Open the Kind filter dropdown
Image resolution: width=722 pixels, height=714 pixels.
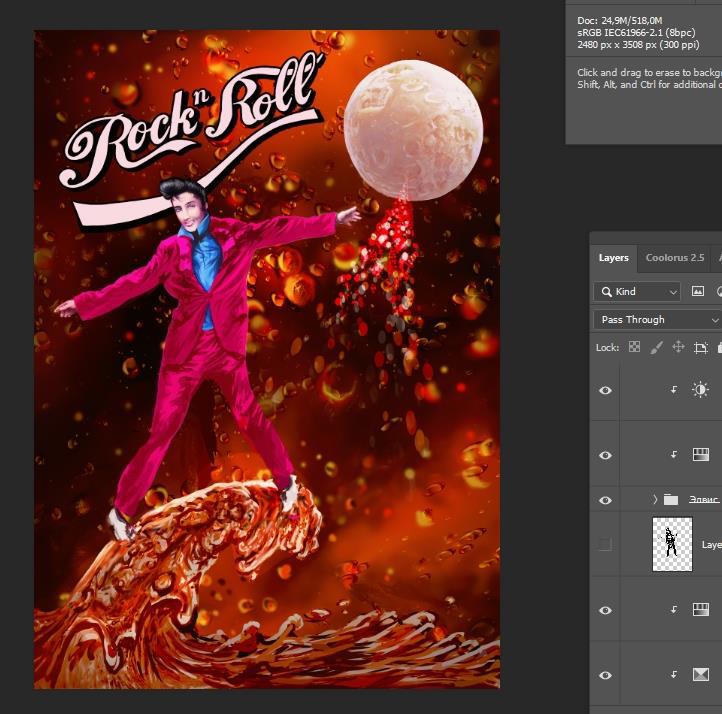pyautogui.click(x=637, y=292)
